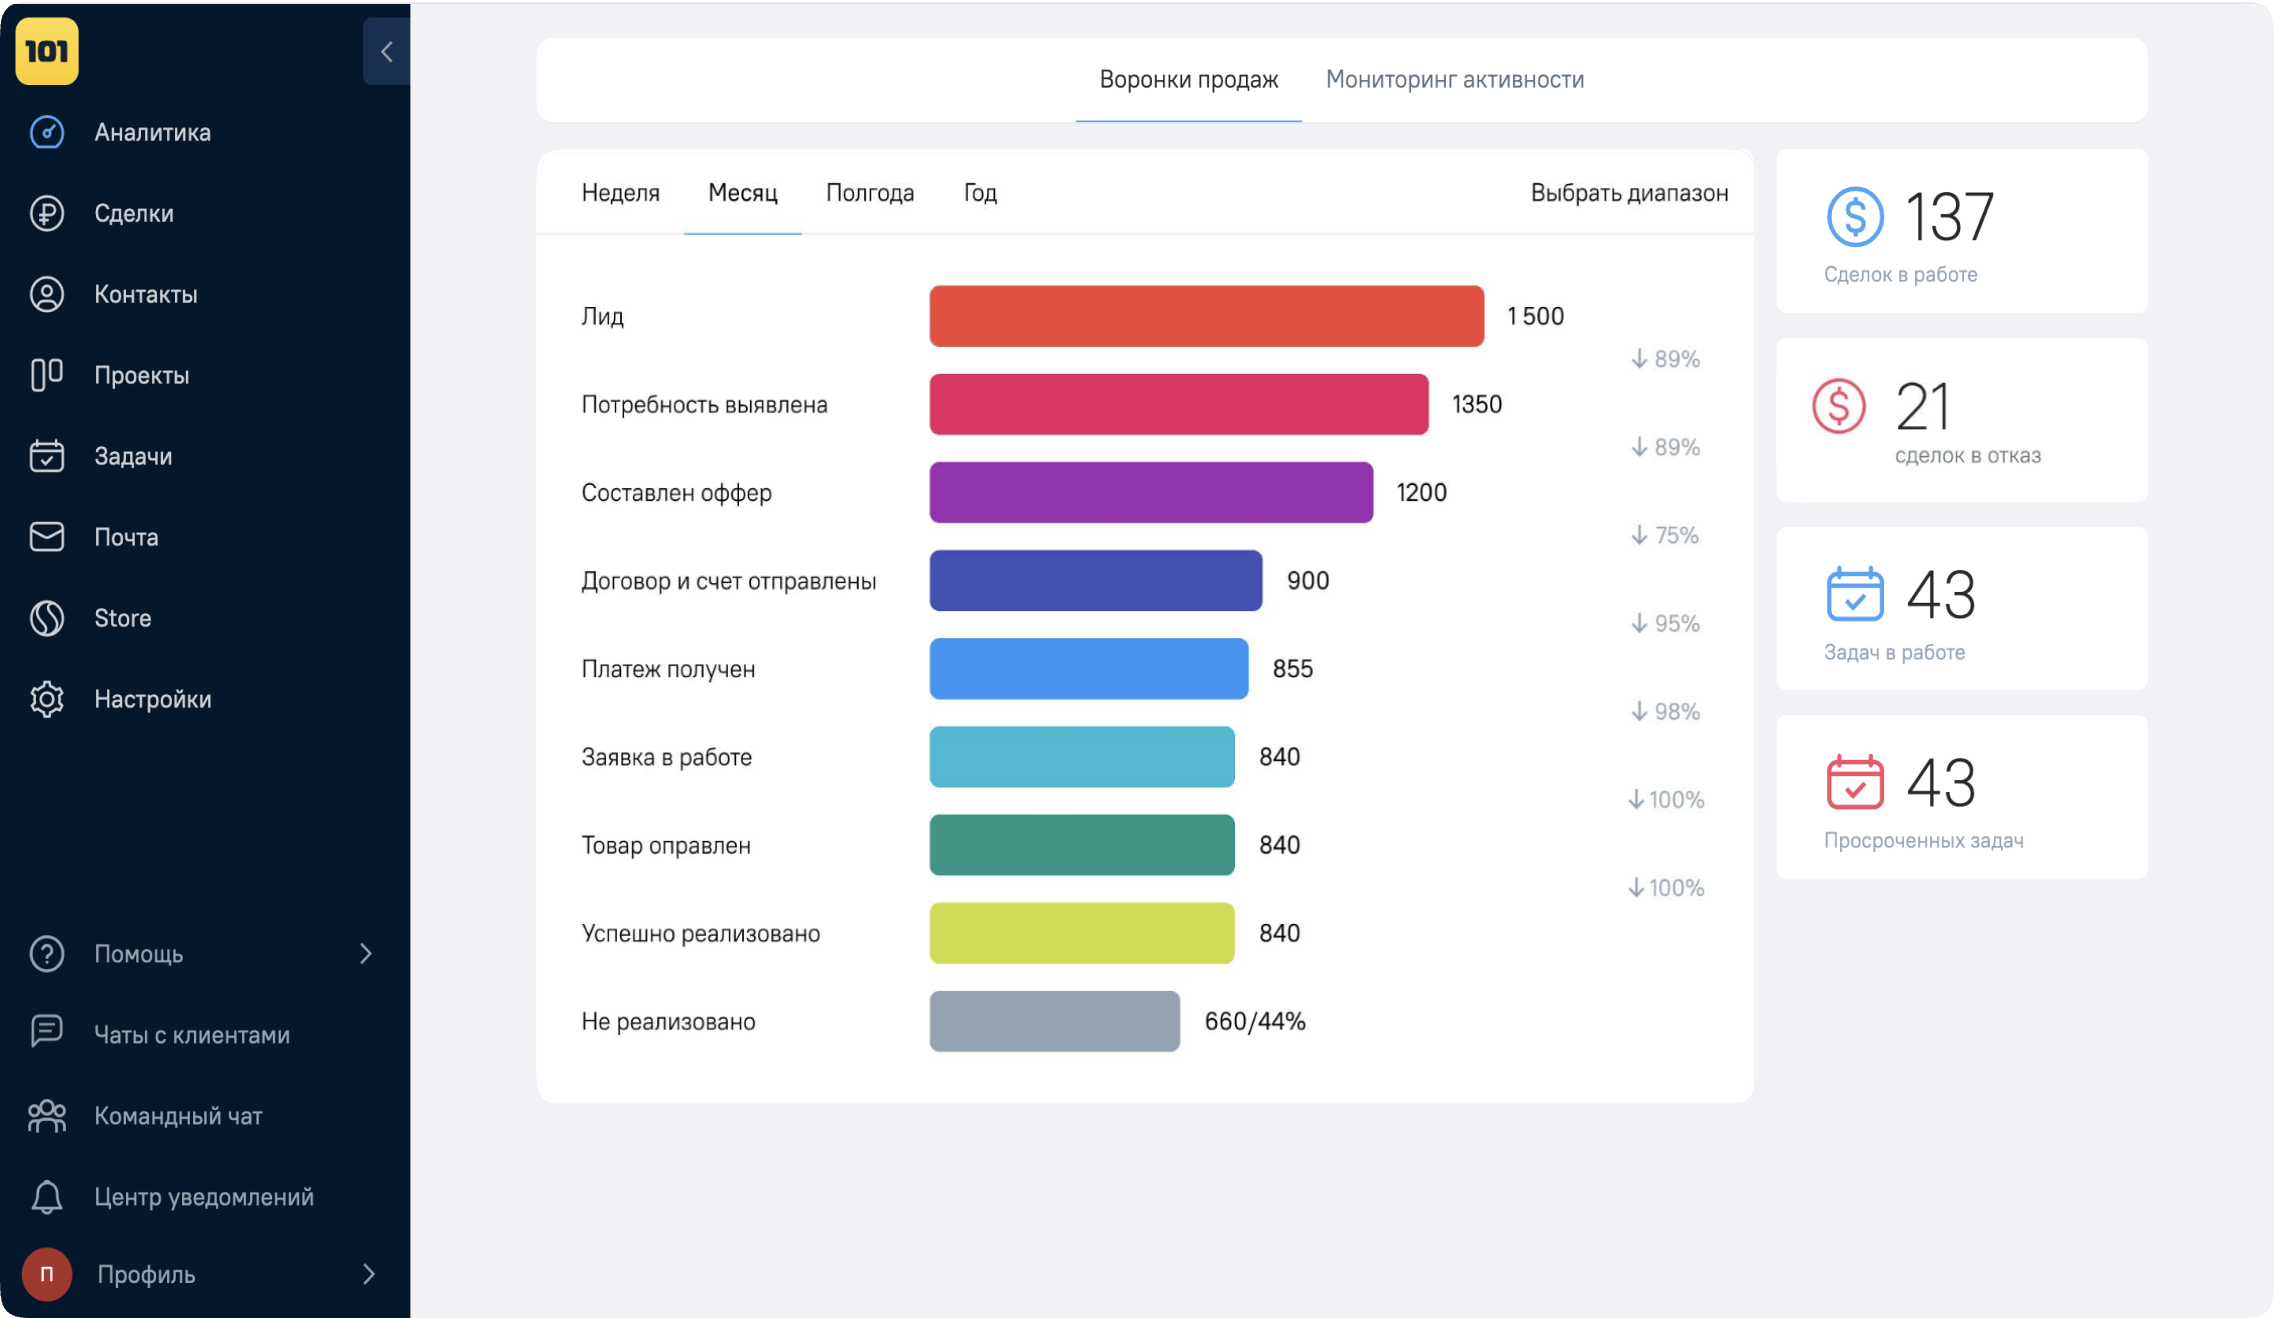Image resolution: width=2274 pixels, height=1318 pixels.
Task: Open the Почта envelope icon
Action: 47,537
